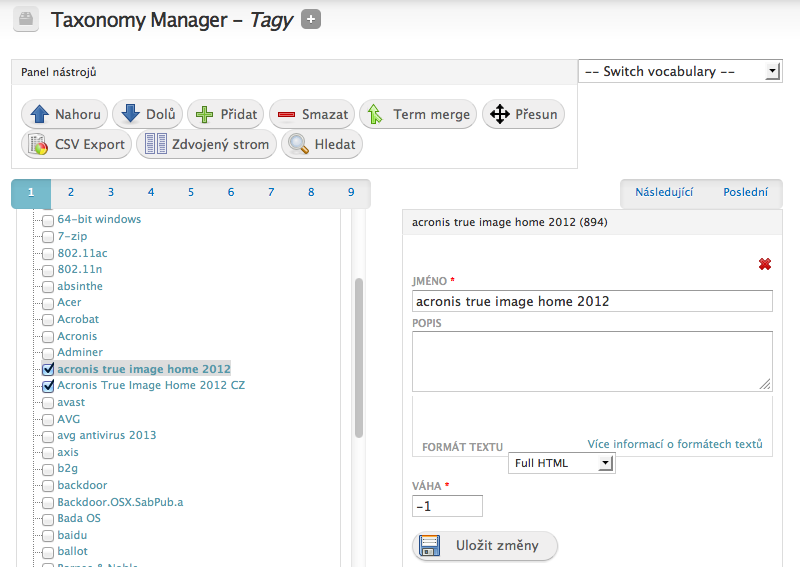Open the Switch vocabulary dropdown
Image resolution: width=800 pixels, height=567 pixels.
[680, 71]
